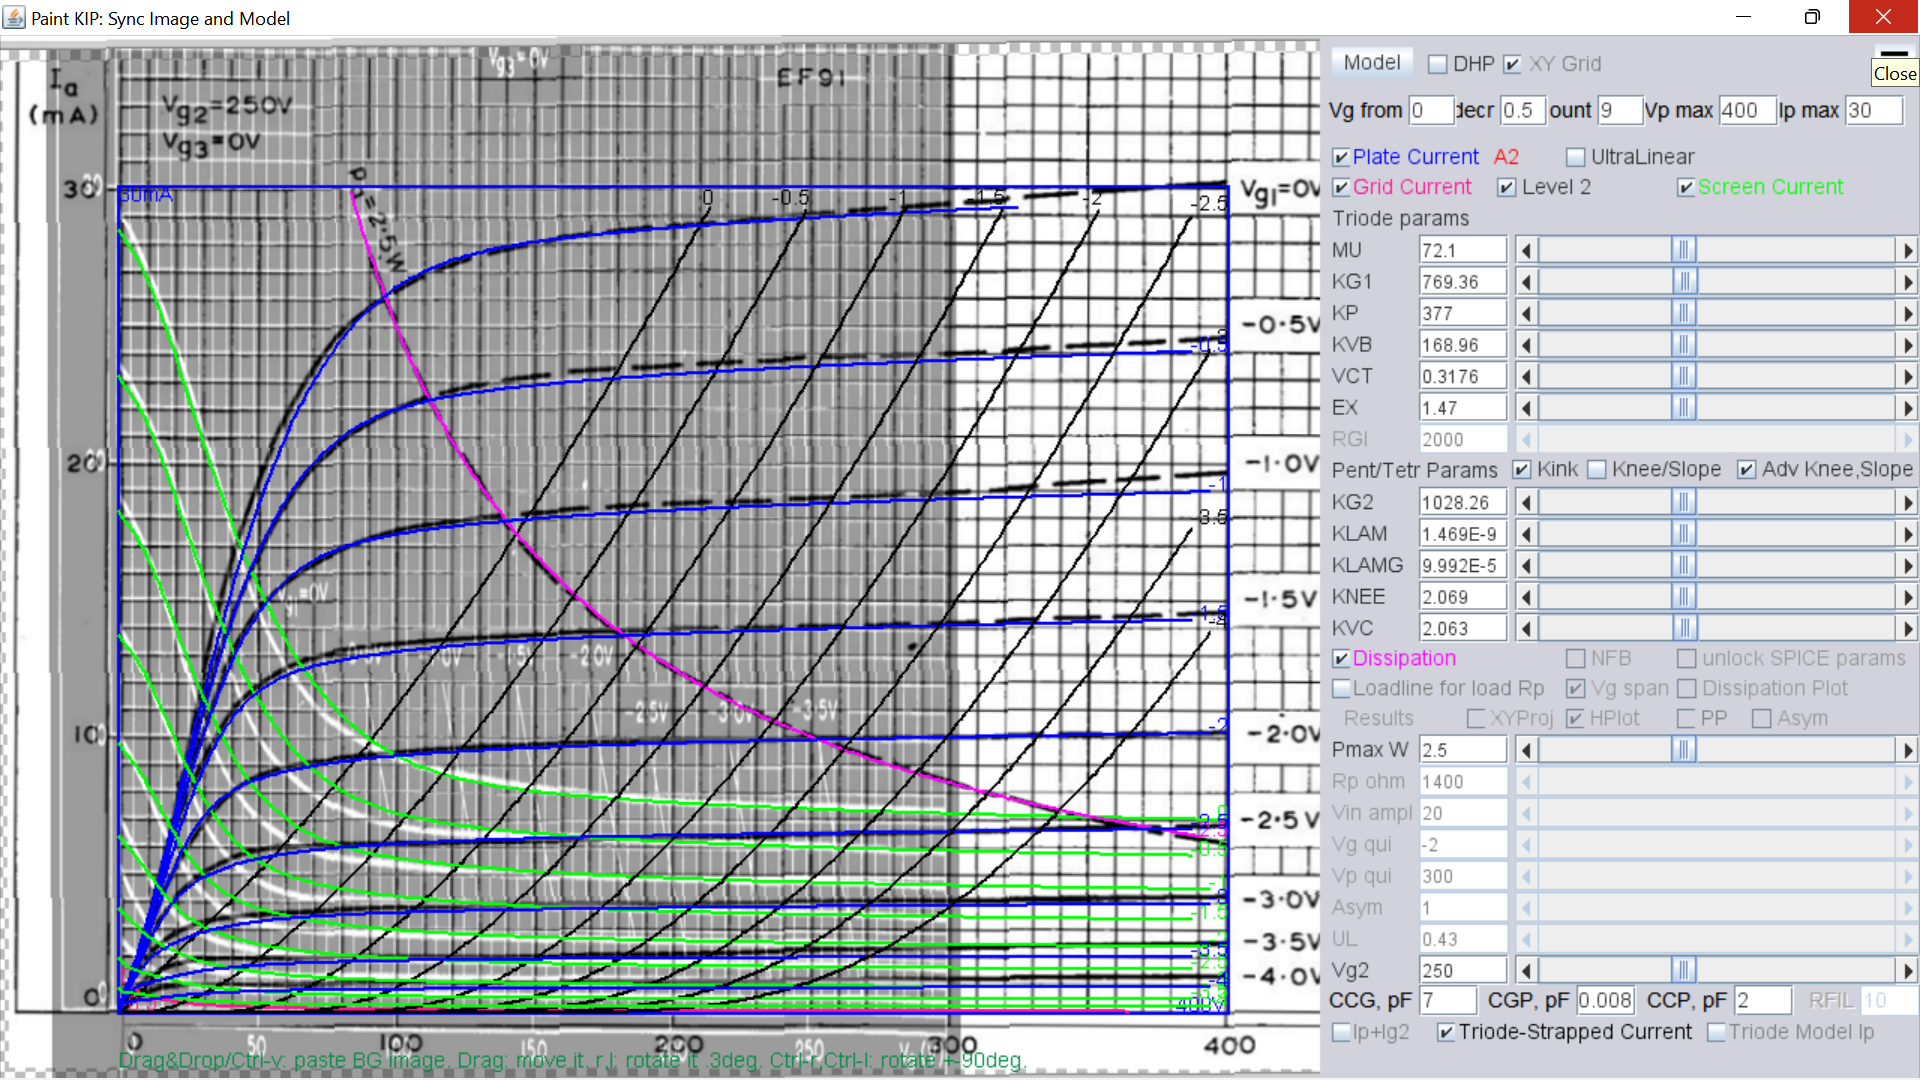This screenshot has height=1080, width=1920.
Task: Toggle the DHP checkbox
Action: pyautogui.click(x=1438, y=64)
